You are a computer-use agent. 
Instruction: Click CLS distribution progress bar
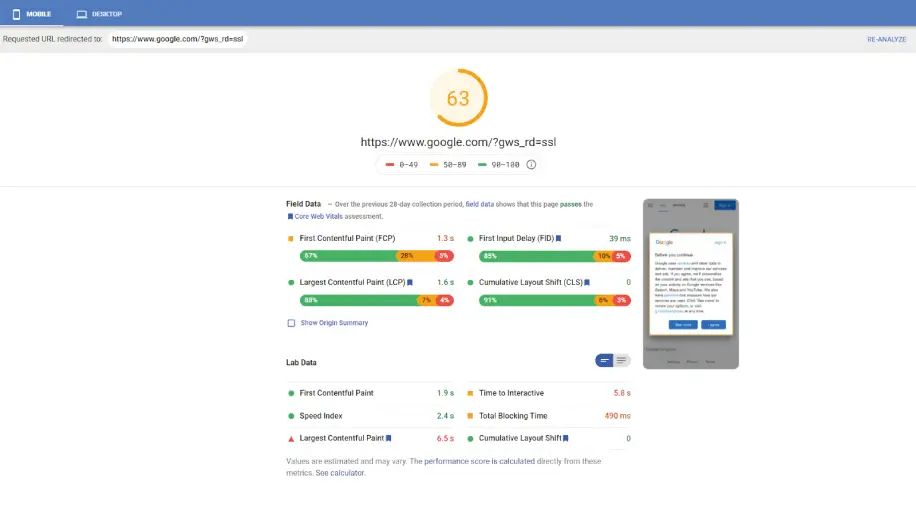(x=555, y=300)
